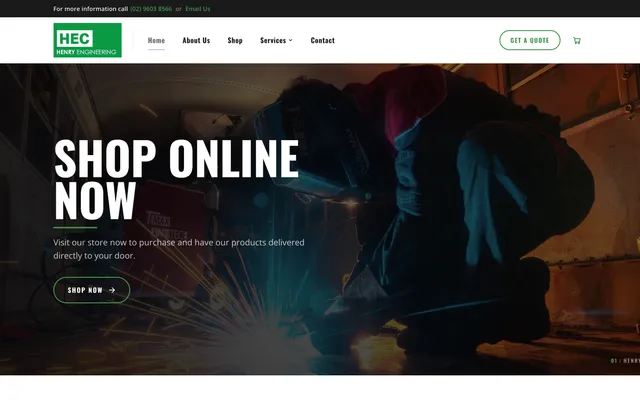The height and width of the screenshot is (400, 640).
Task: Expand the Services dropdown chevron
Action: [x=291, y=40]
